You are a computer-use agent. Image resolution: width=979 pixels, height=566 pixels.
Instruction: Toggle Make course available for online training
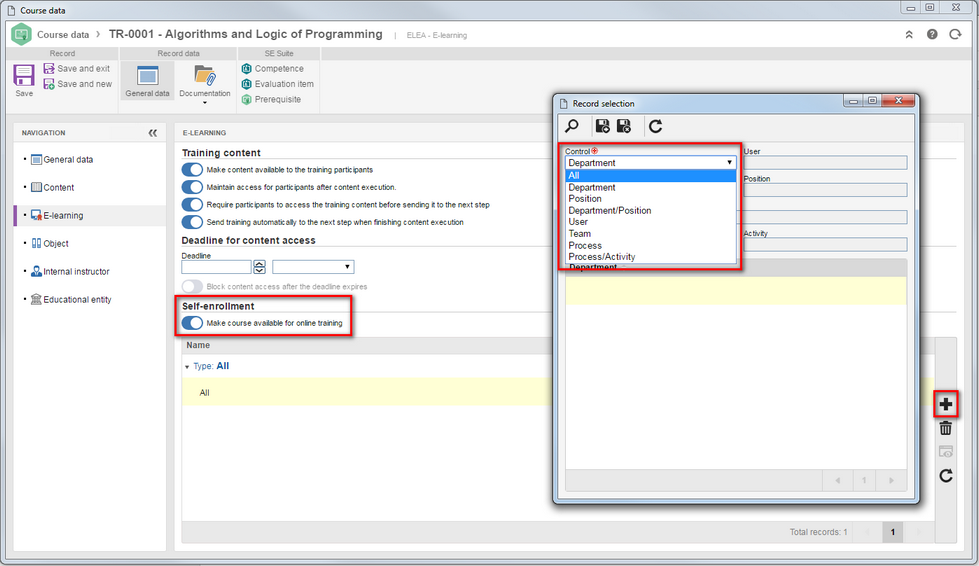point(192,323)
